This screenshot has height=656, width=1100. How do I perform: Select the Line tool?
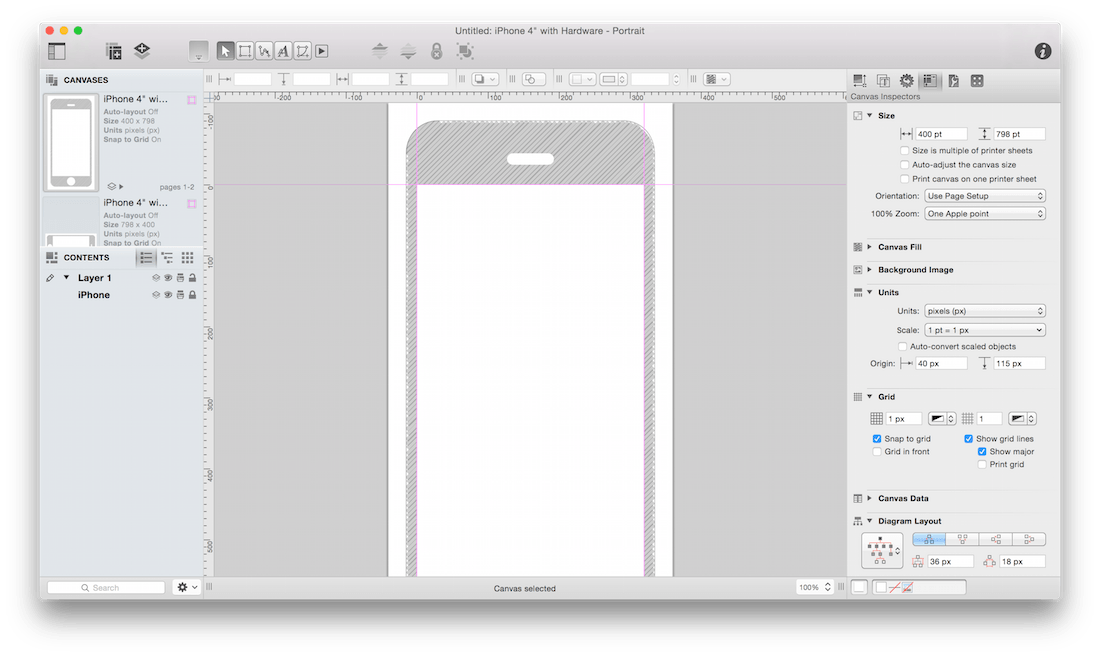point(264,51)
